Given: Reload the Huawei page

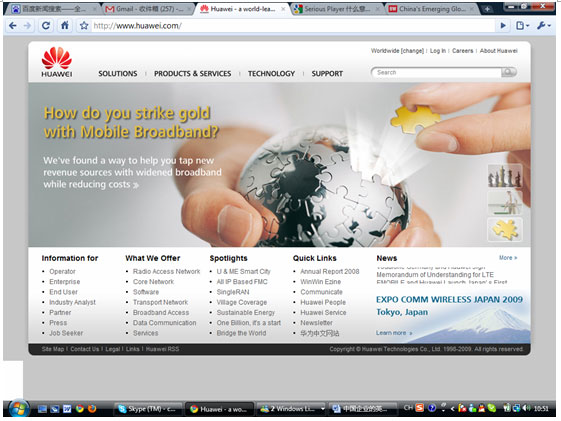Looking at the screenshot, I should (46, 26).
